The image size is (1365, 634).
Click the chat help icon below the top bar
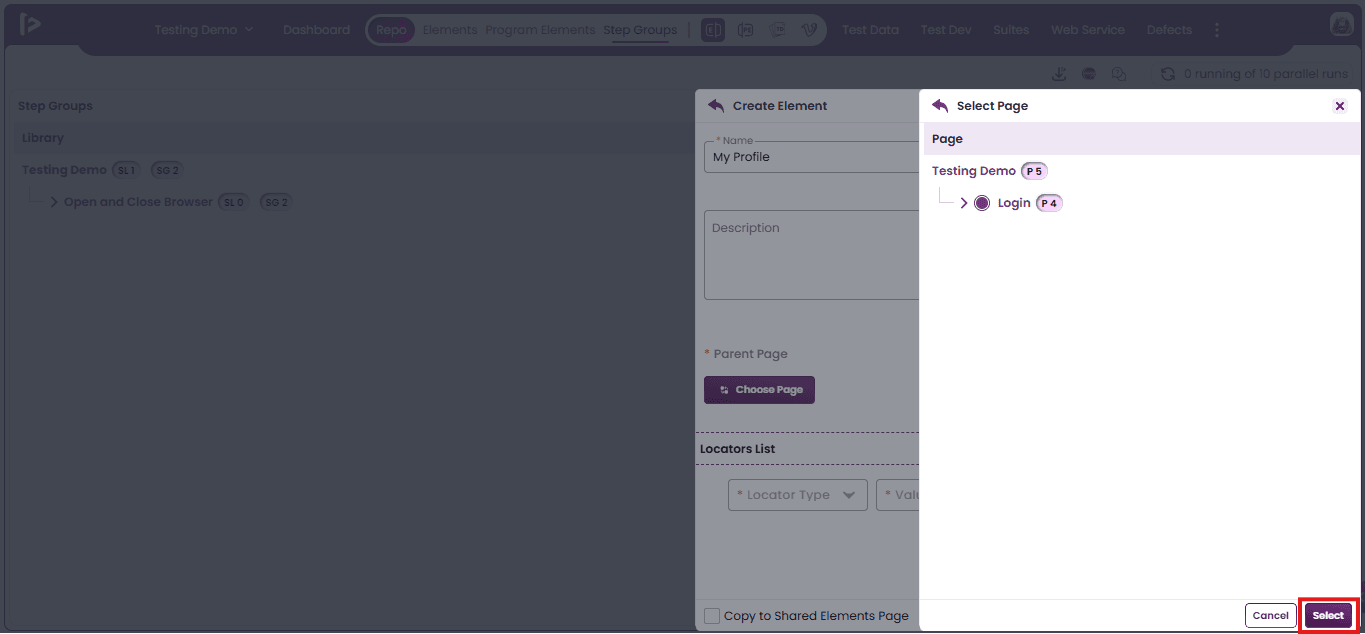[x=1119, y=74]
